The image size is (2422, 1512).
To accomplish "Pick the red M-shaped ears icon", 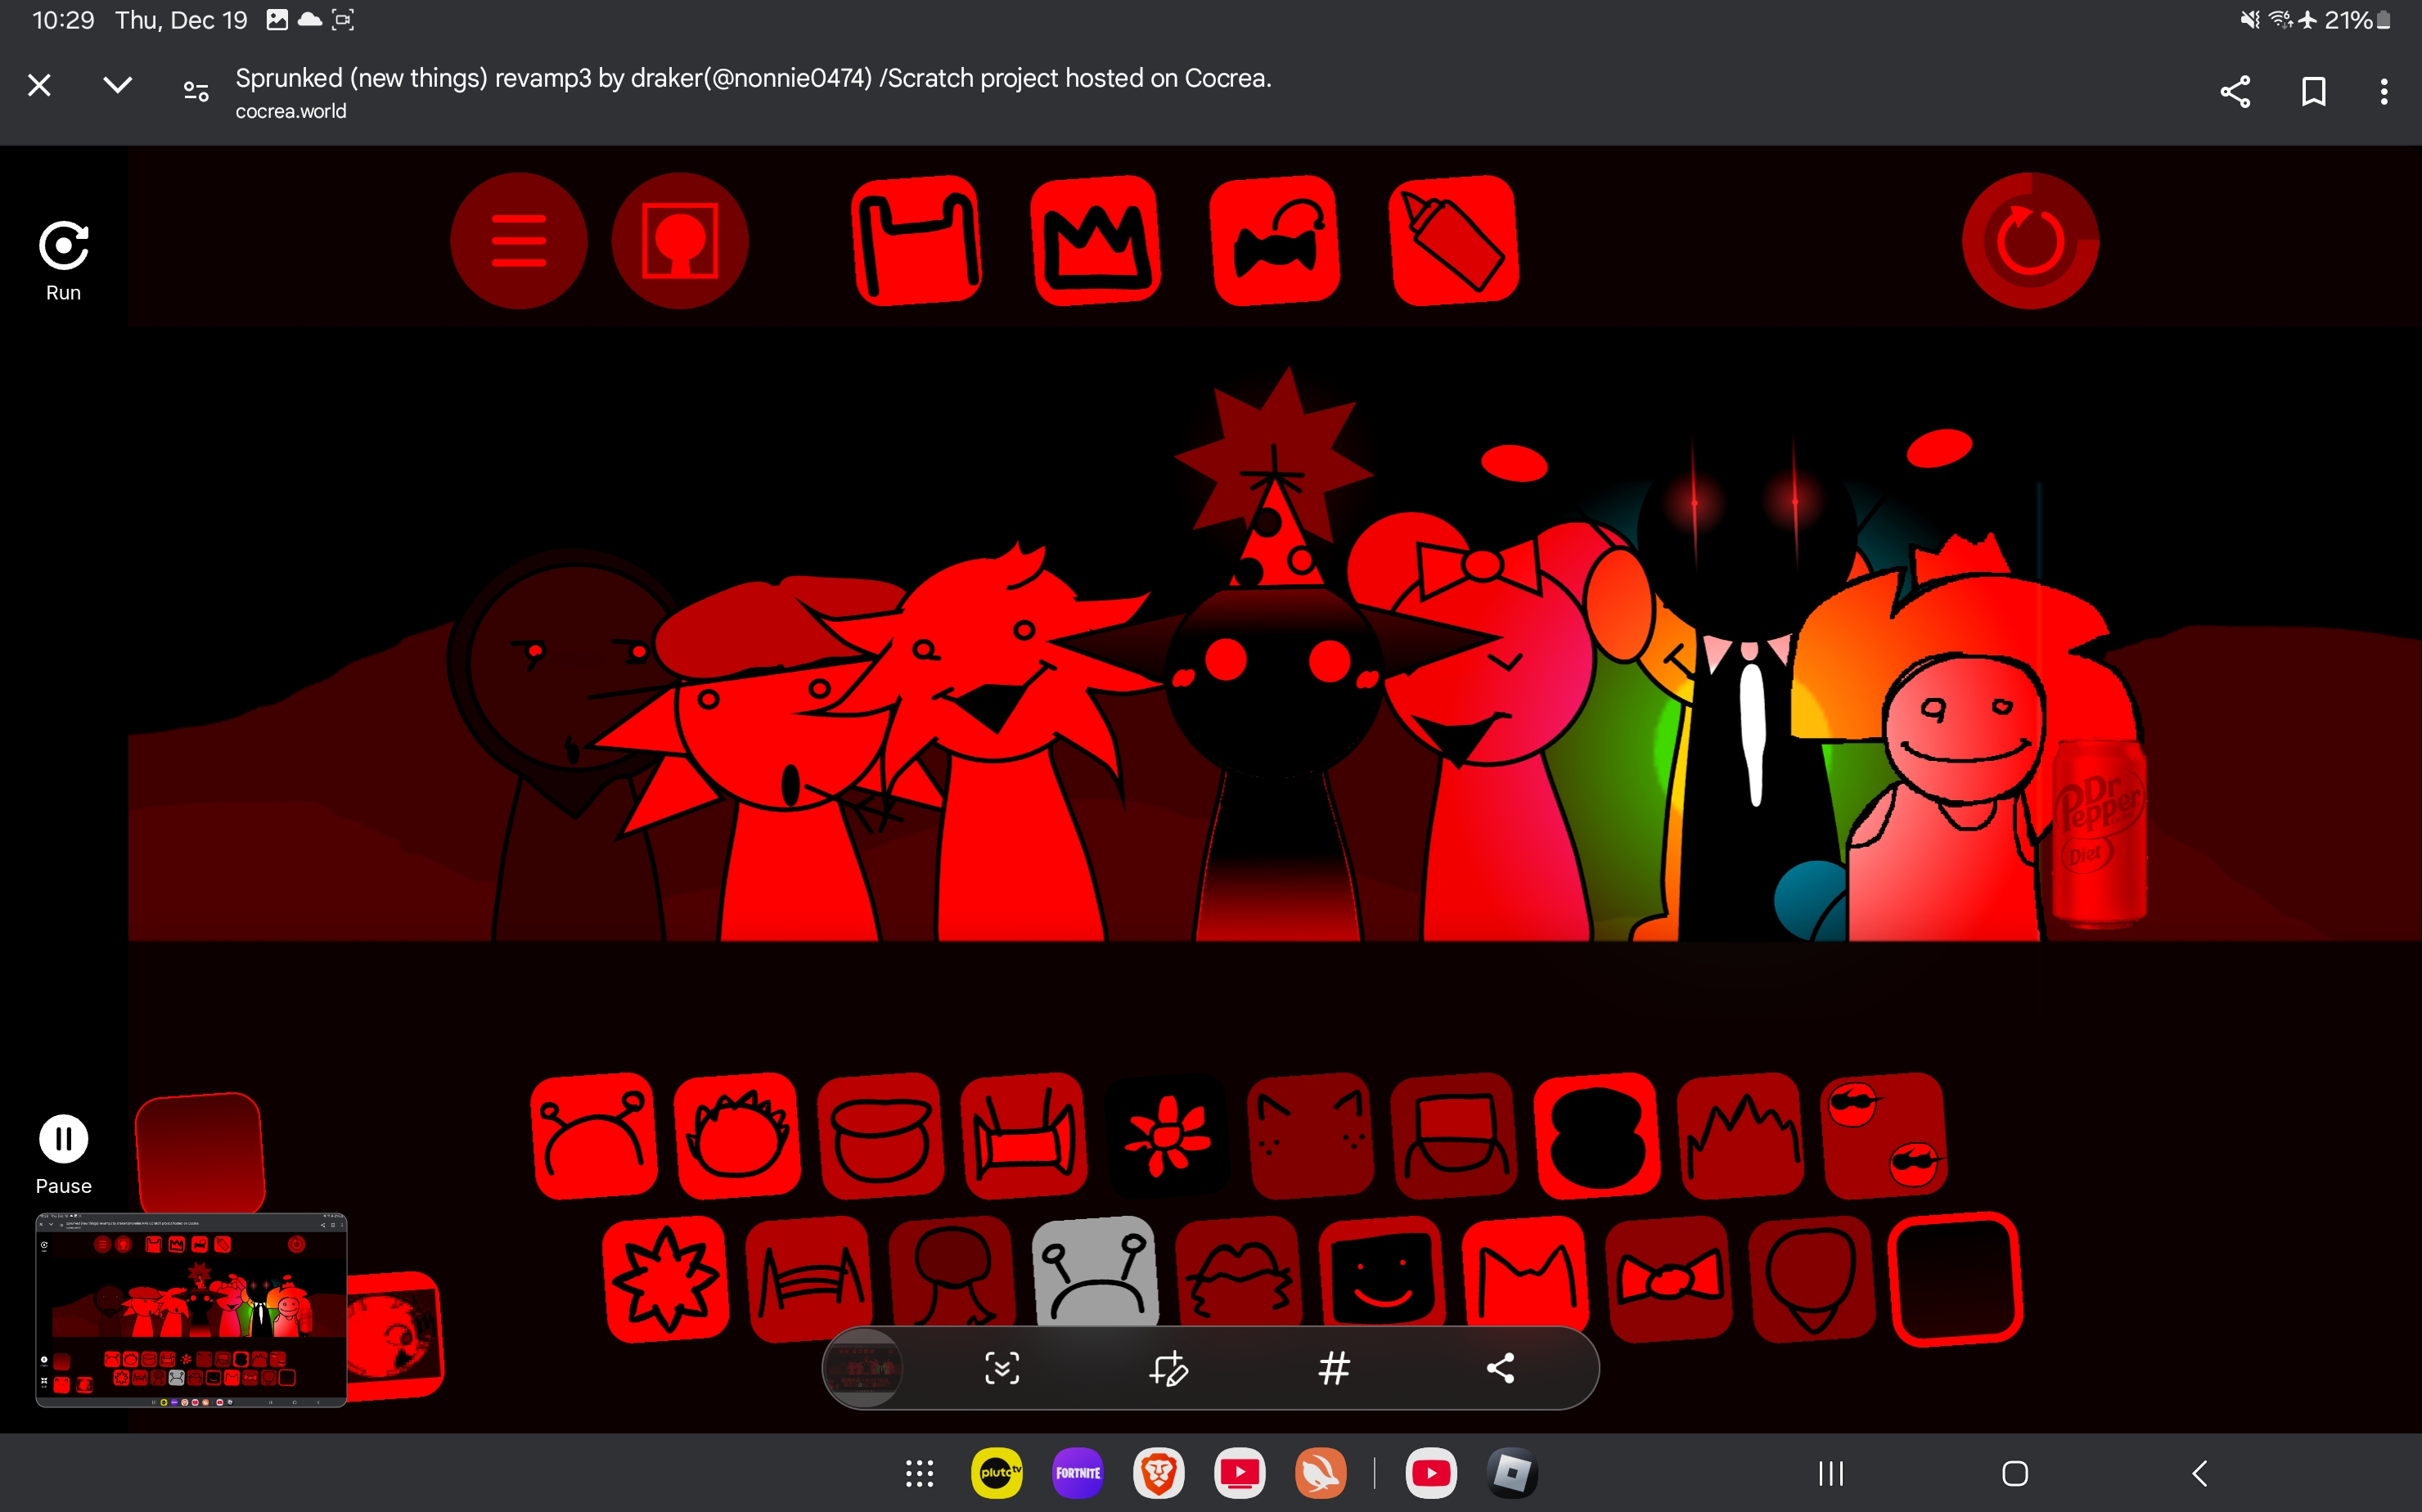I will (1525, 1272).
